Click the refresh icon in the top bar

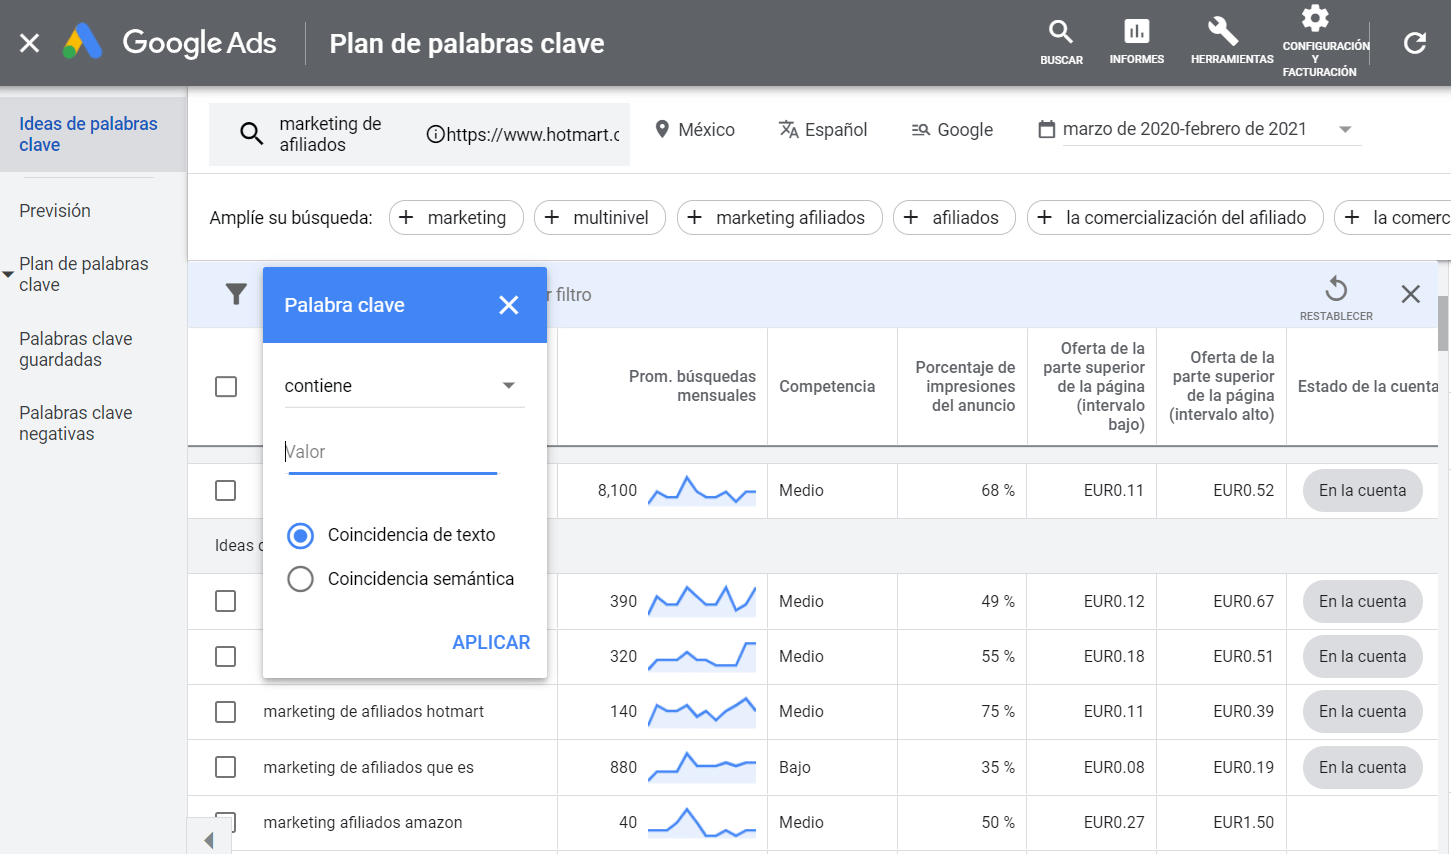coord(1414,43)
